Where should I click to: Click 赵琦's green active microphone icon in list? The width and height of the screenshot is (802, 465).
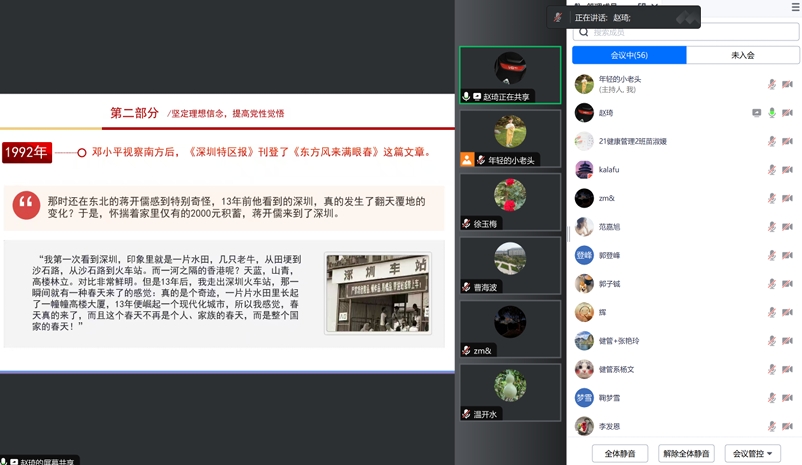pos(772,113)
